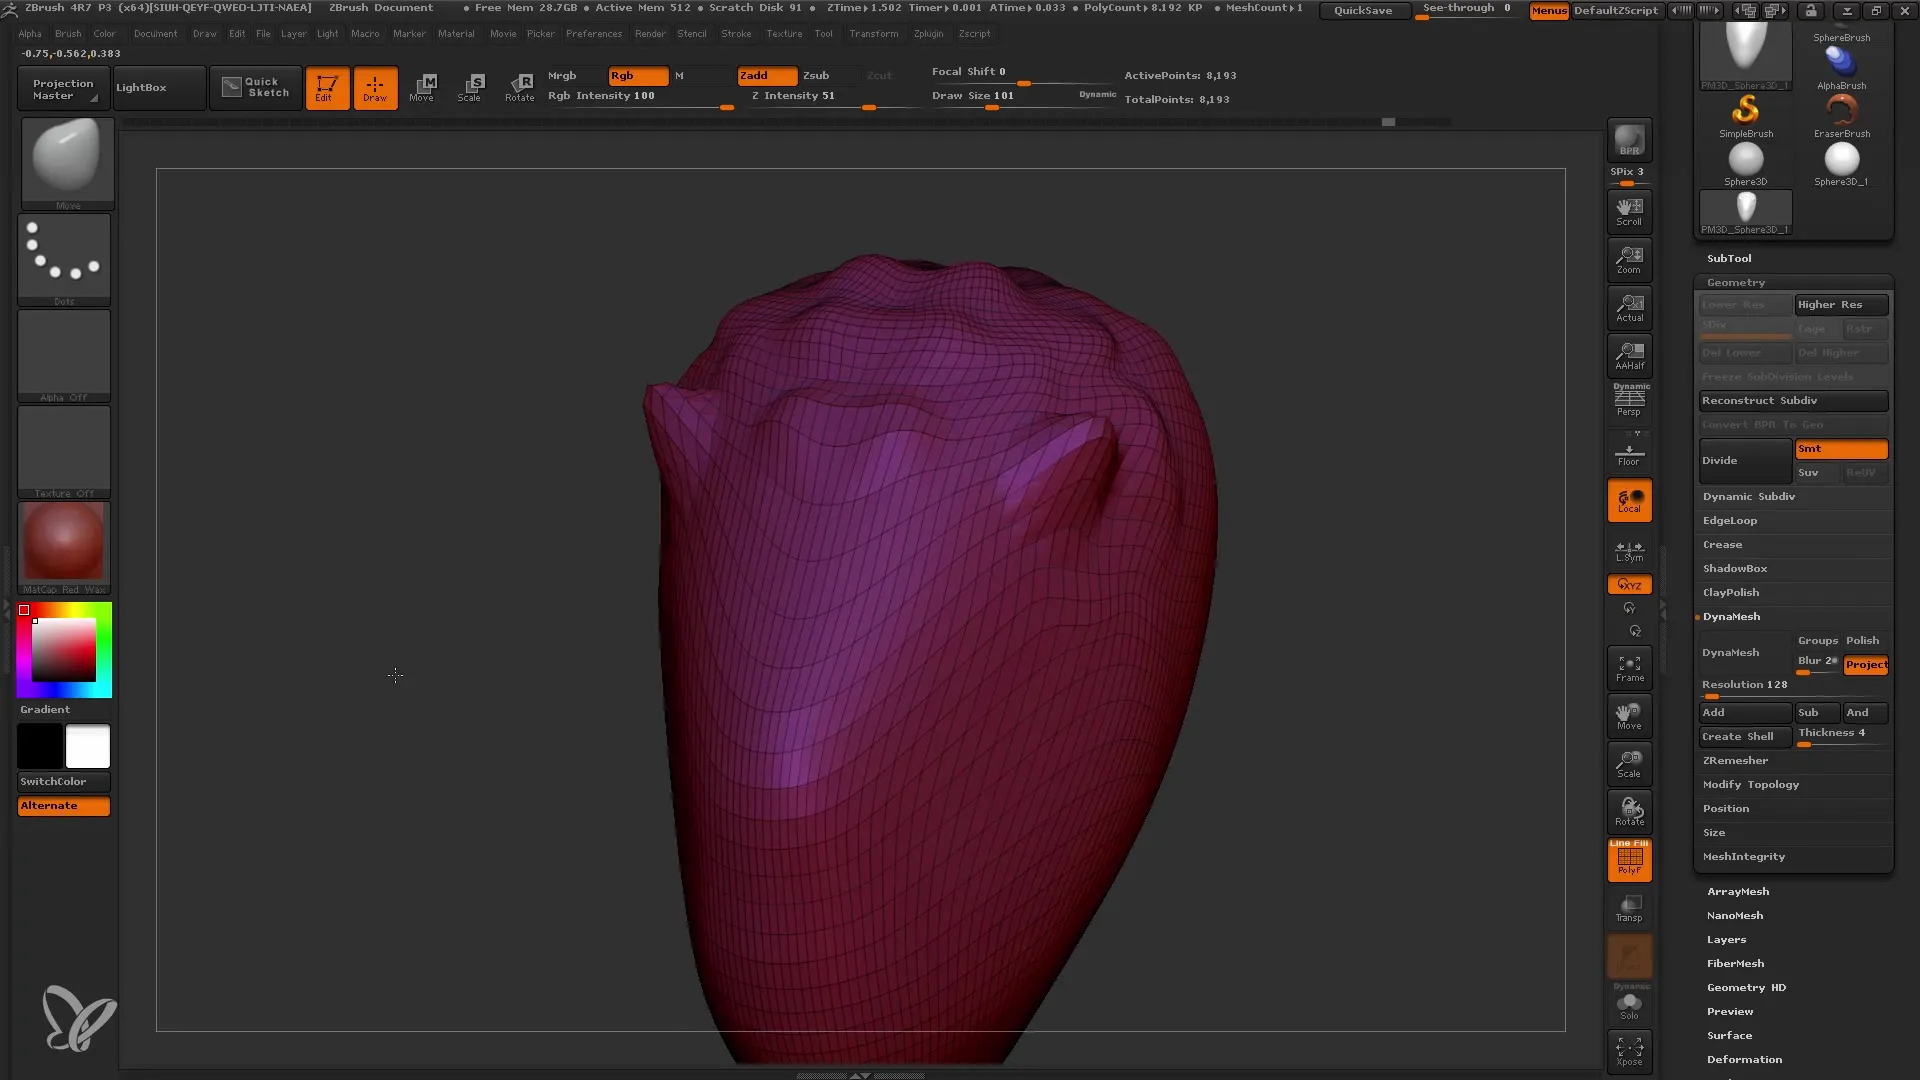Select the PolyF wireframe display icon

1631,858
